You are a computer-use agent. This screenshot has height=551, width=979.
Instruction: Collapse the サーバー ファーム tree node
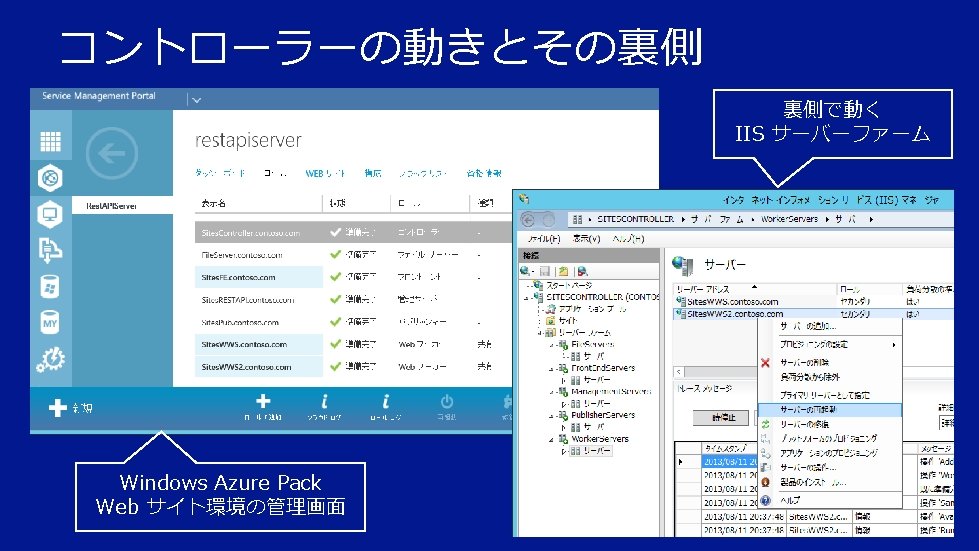click(x=539, y=333)
